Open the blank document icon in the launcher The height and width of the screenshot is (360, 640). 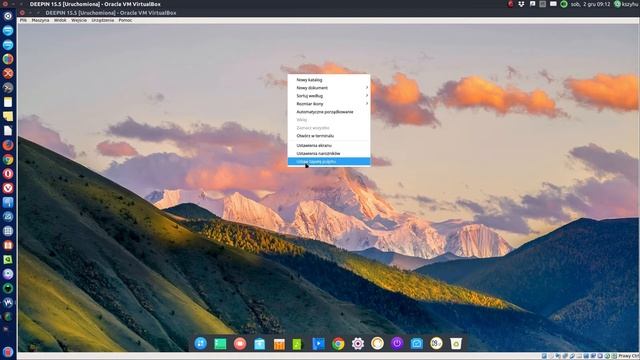tap(8, 131)
